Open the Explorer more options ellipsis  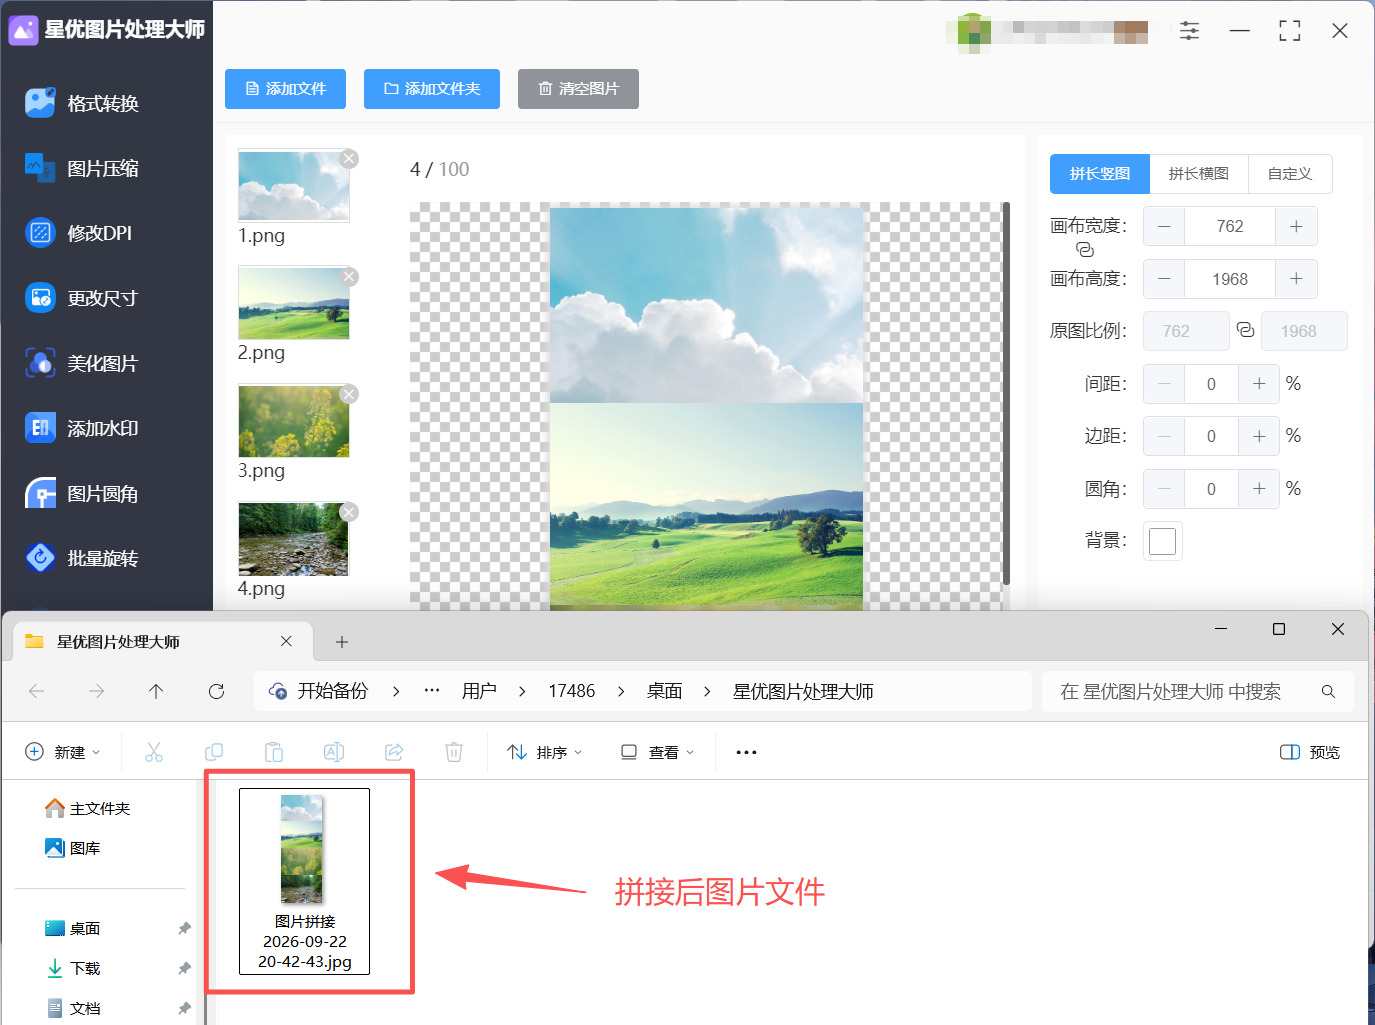point(746,752)
